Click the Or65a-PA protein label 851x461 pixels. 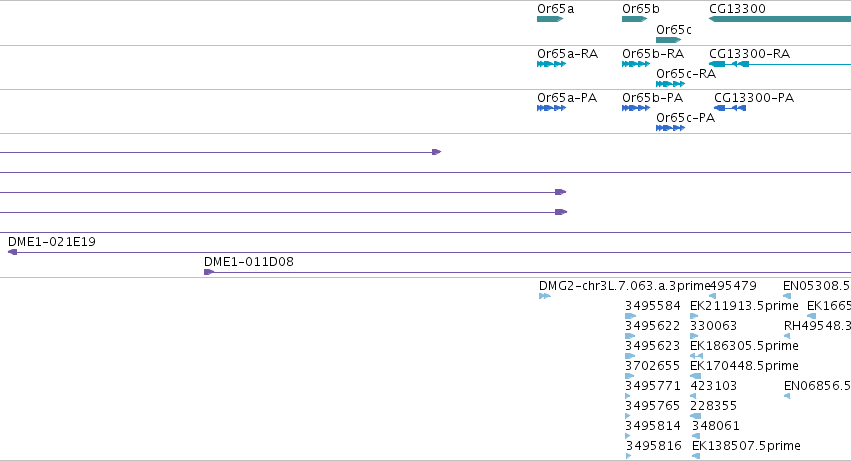coord(567,98)
